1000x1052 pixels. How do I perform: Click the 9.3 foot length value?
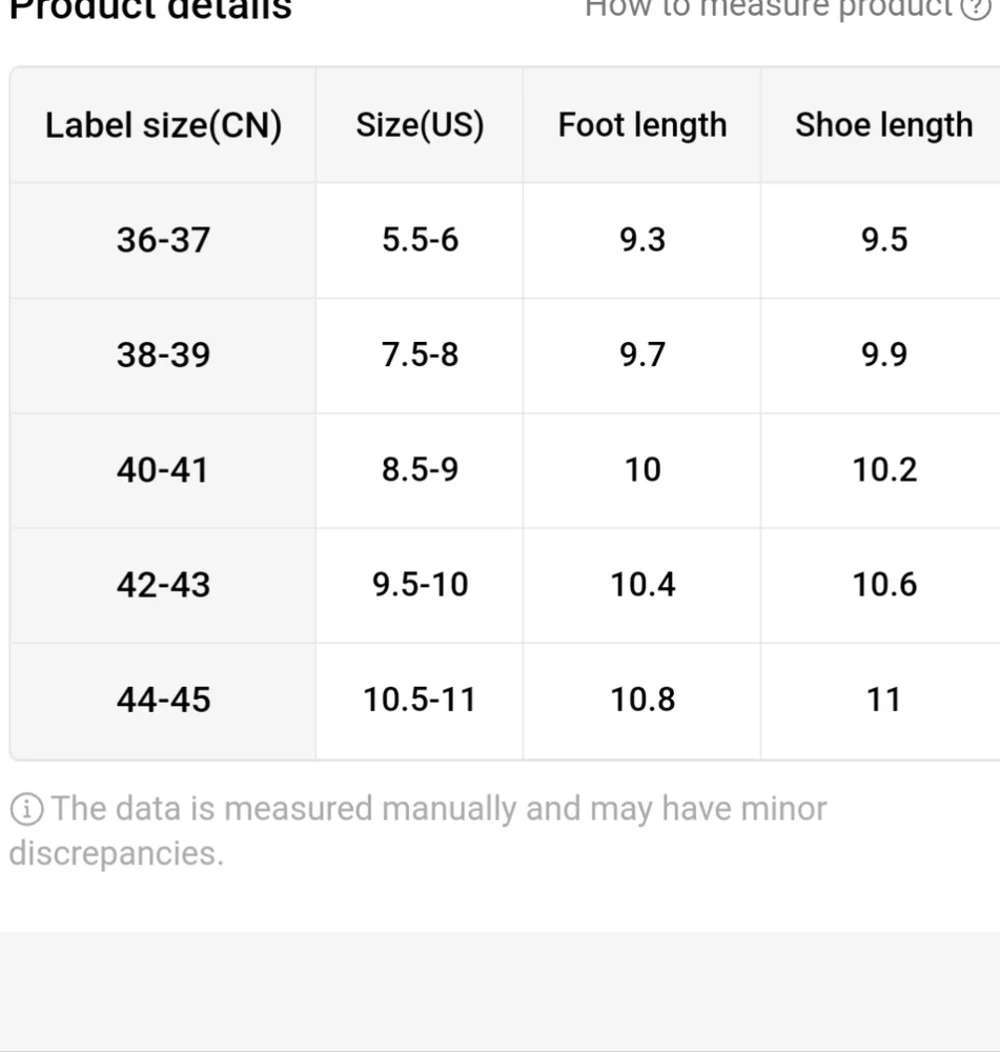[x=642, y=240]
